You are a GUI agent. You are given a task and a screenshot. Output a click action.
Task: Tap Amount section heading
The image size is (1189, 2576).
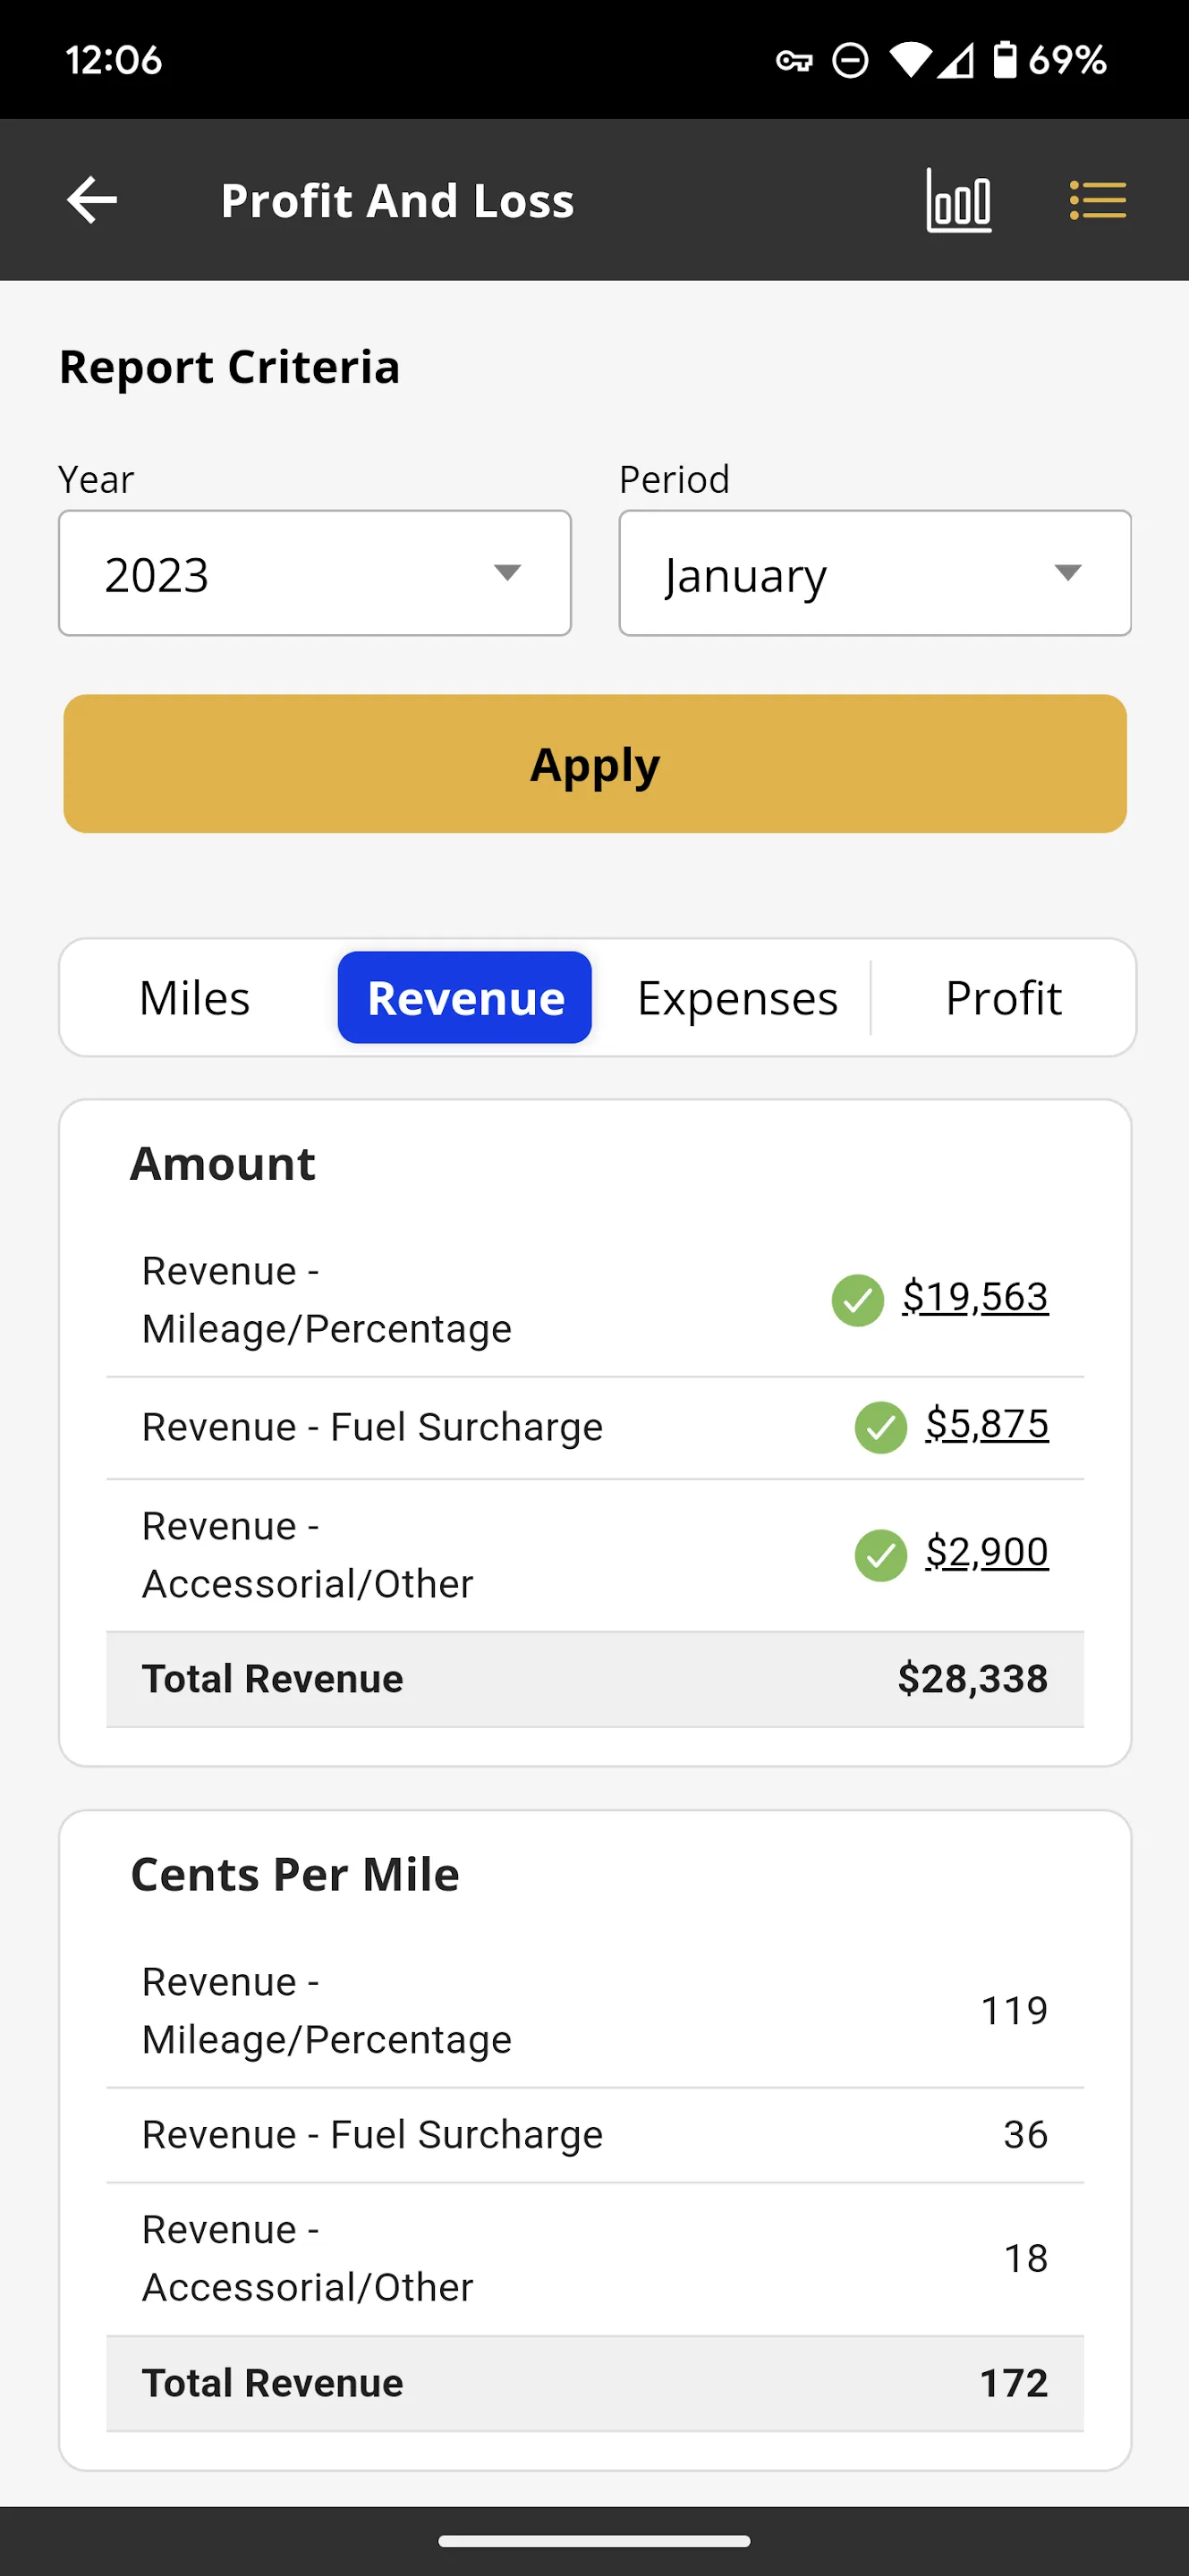pyautogui.click(x=223, y=1164)
